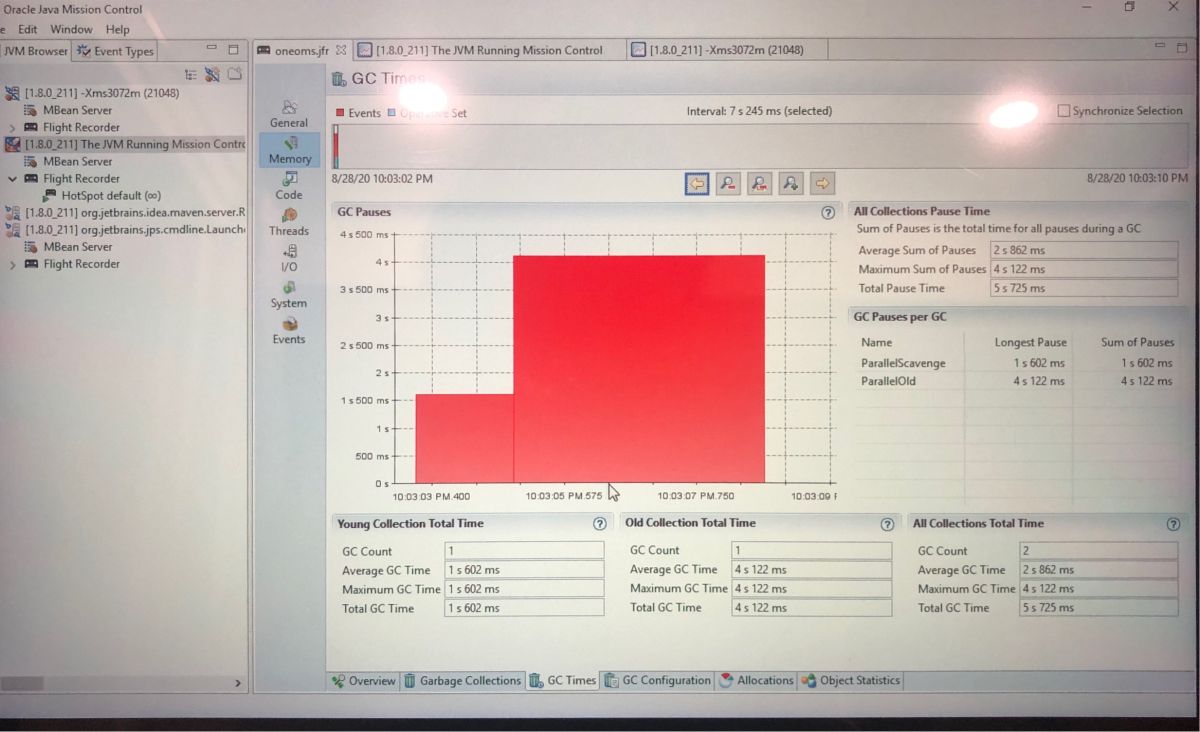Open the Garbage Collections bottom tab

[462, 681]
